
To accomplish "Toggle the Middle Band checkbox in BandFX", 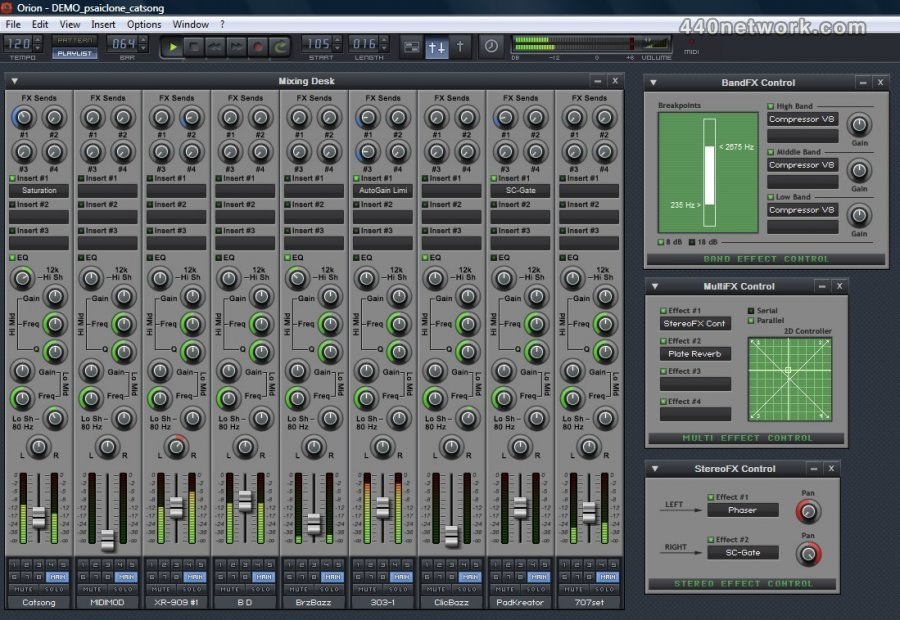I will 771,152.
